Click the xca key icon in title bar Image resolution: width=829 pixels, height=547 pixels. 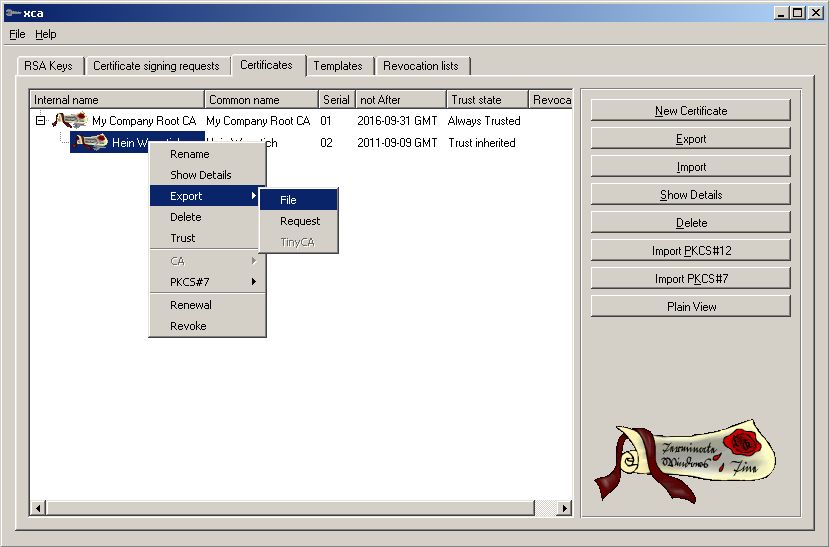(x=11, y=12)
